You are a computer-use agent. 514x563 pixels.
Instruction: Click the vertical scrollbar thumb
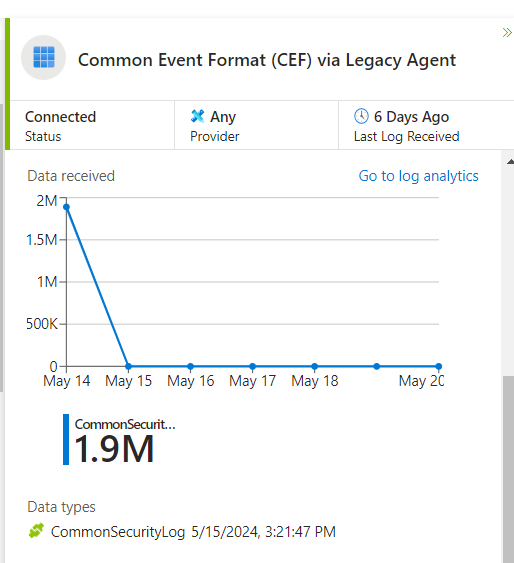coord(508,469)
